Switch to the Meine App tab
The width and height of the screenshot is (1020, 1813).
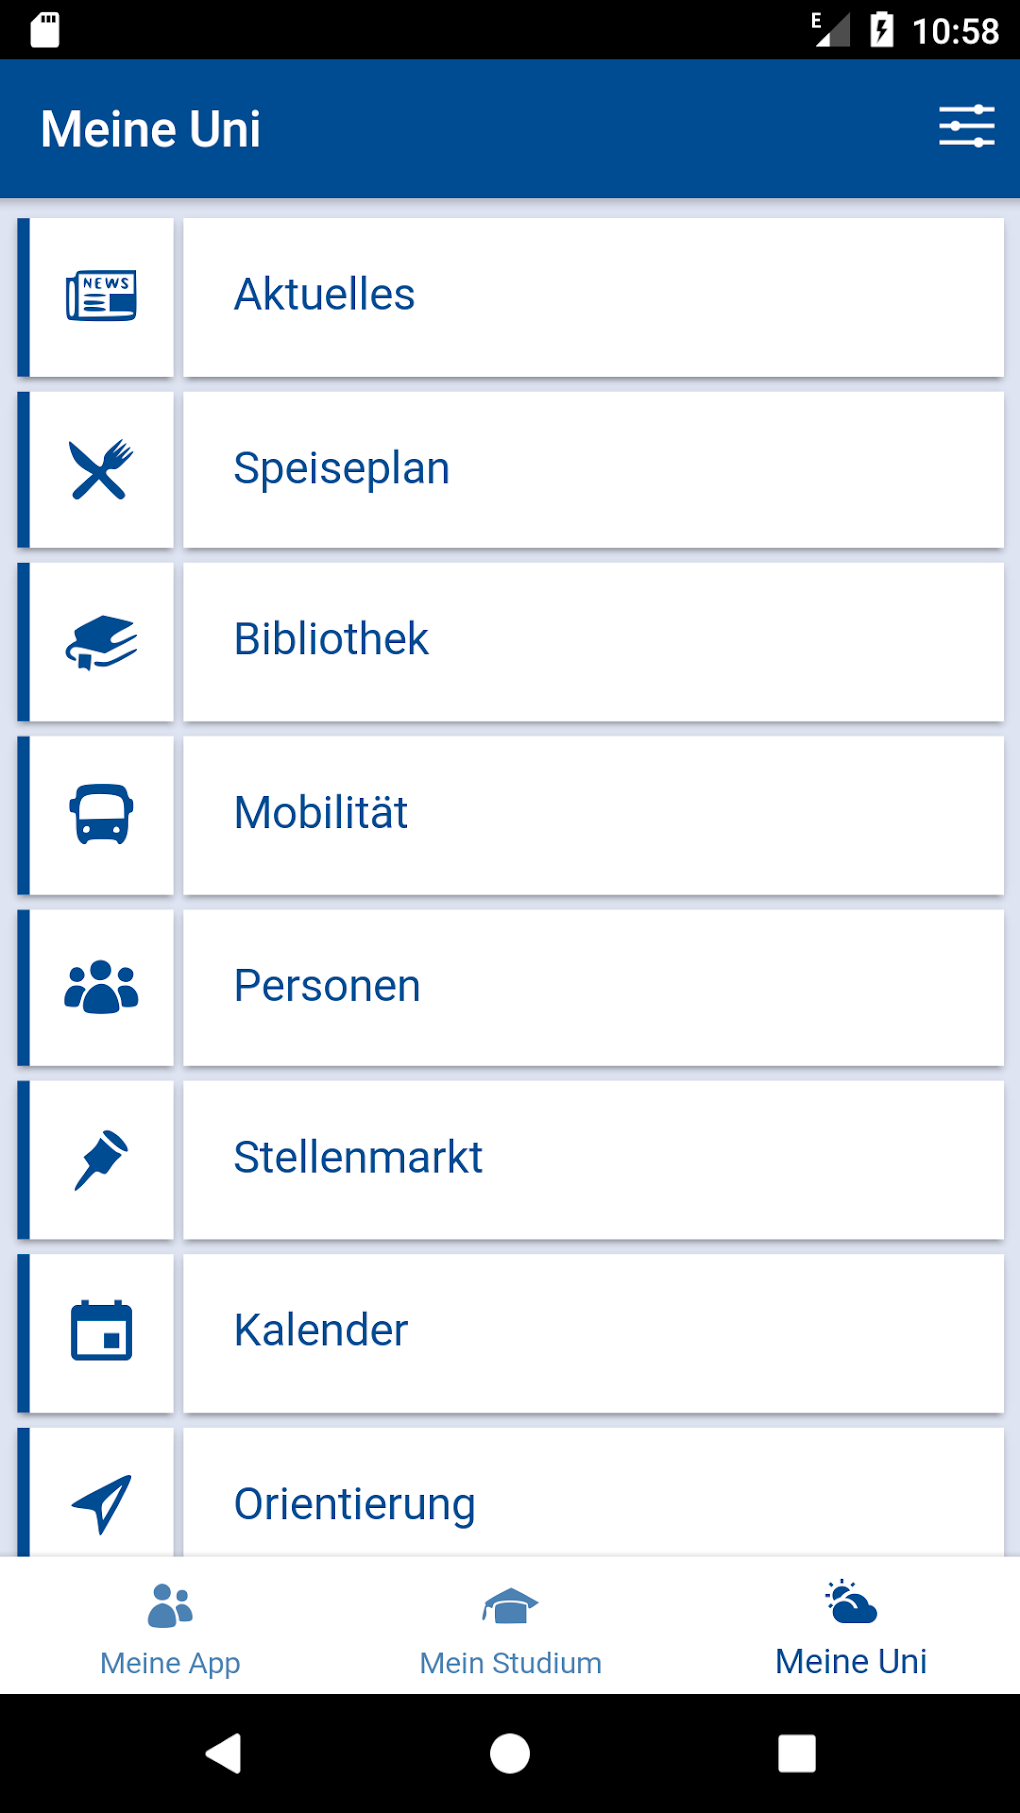(x=170, y=1627)
